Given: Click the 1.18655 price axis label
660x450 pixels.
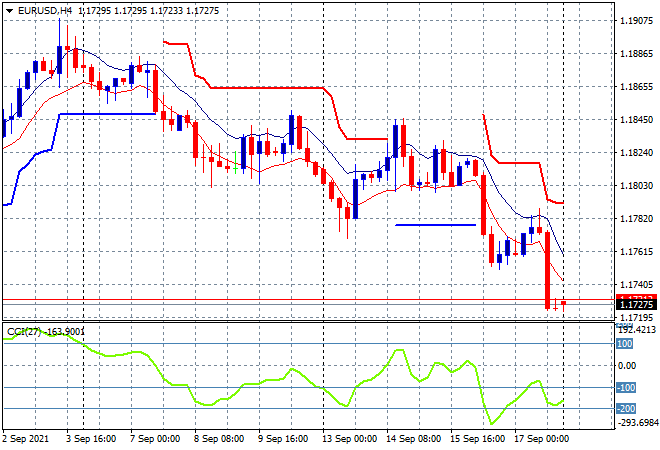Looking at the screenshot, I should 636,87.
